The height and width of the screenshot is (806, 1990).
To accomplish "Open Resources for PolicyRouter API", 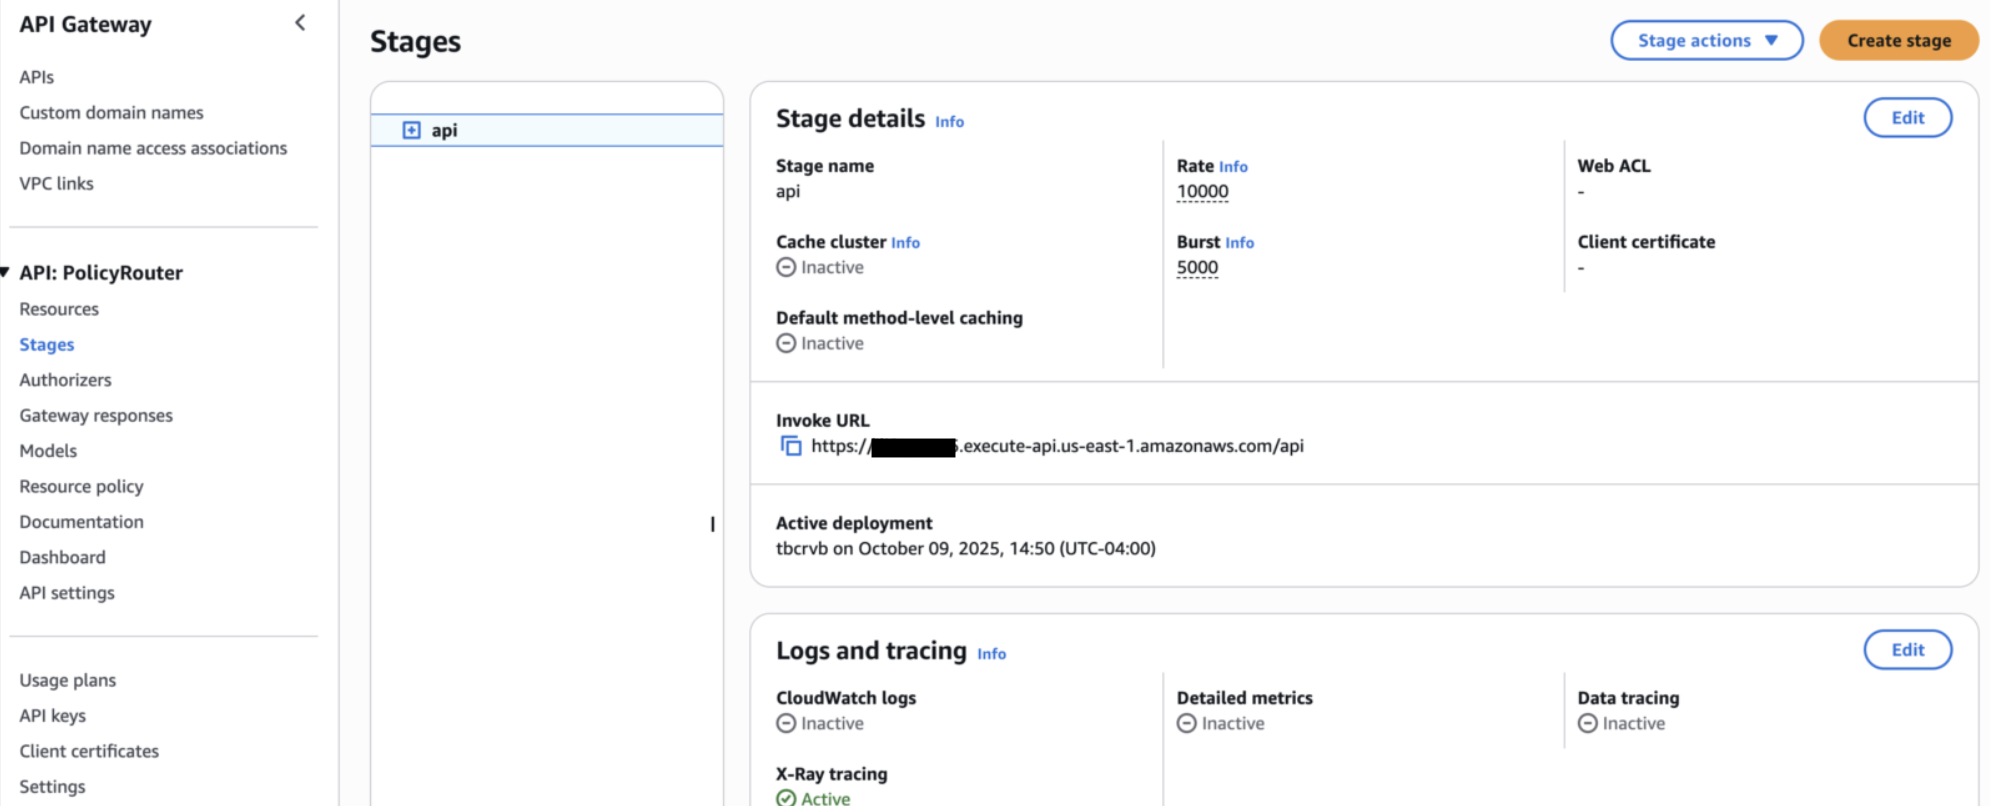I will [x=59, y=309].
